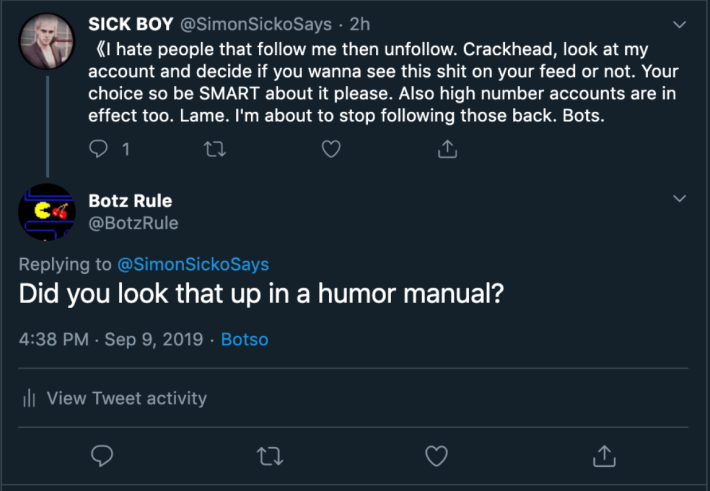The image size is (710, 491).
Task: Reply to Botz Rule's tweet
Action: click(102, 456)
